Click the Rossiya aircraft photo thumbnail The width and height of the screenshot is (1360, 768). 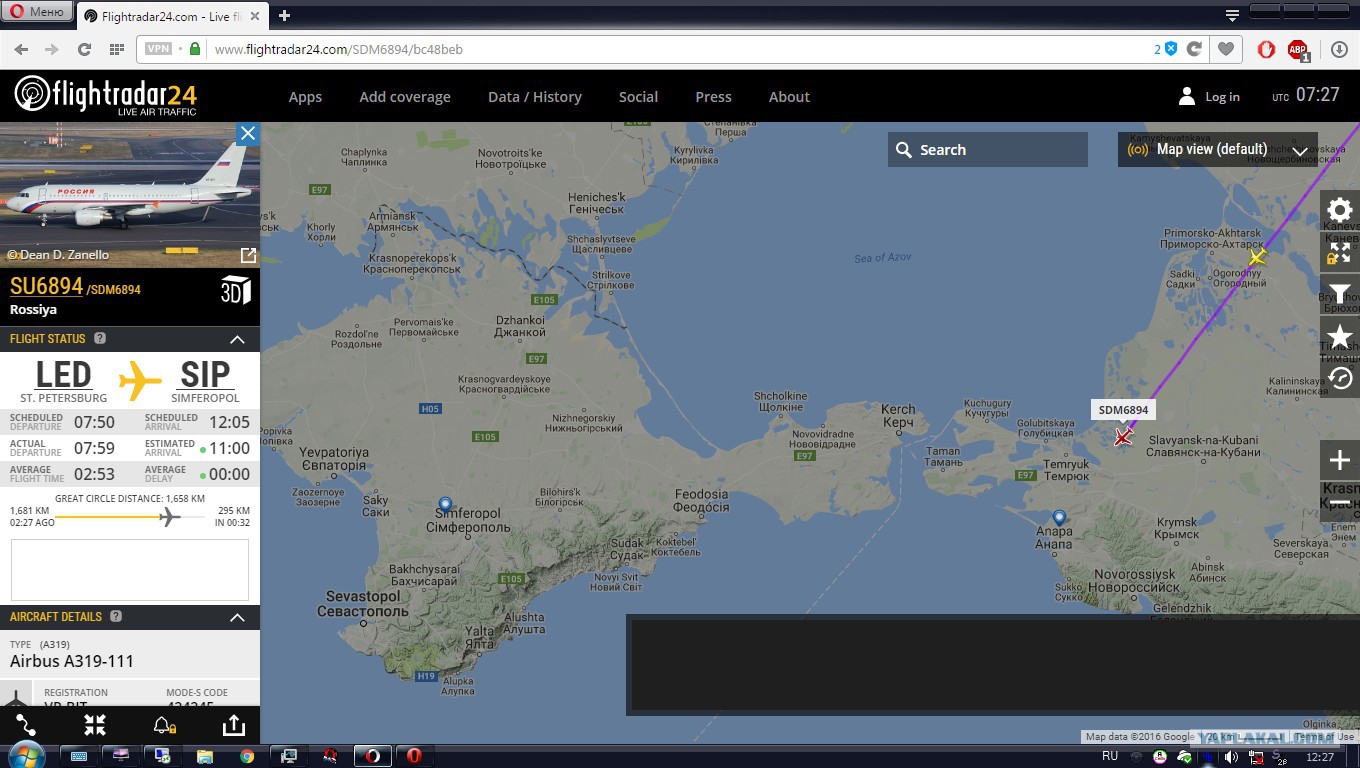(130, 195)
